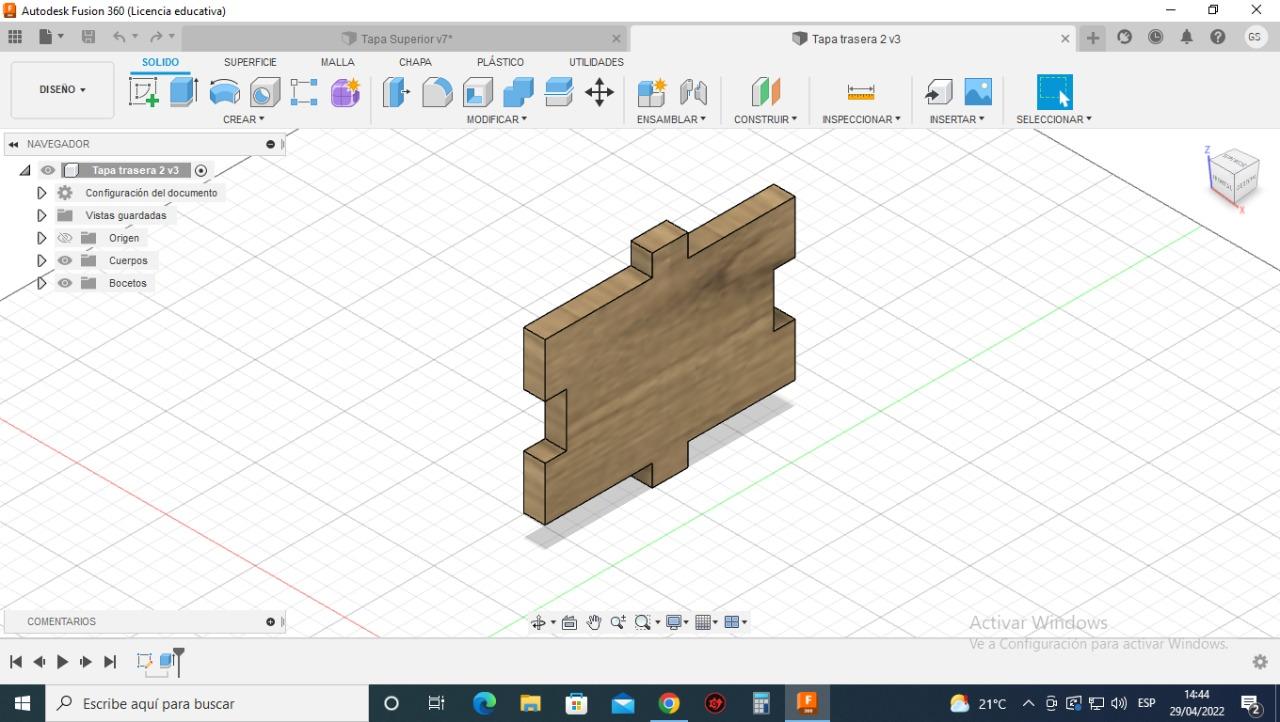The image size is (1280, 722).
Task: Switch to the SUPERFICIE ribbon tab
Action: pyautogui.click(x=250, y=62)
